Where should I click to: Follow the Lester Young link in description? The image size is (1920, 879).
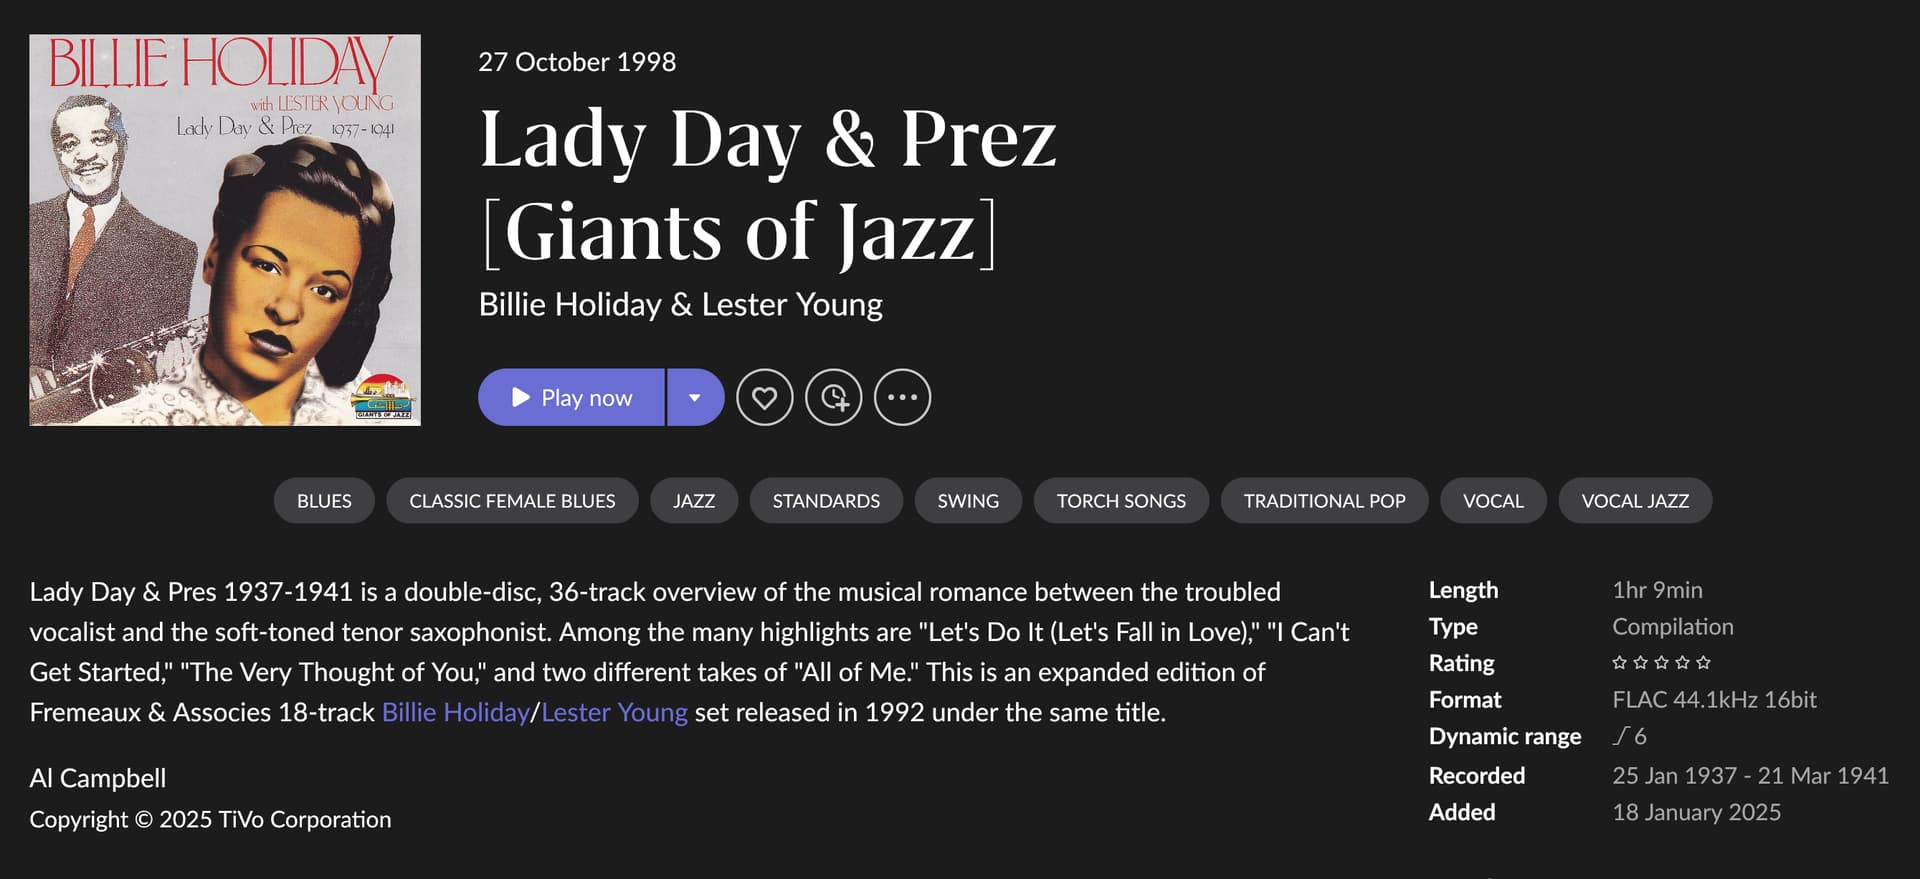point(614,713)
